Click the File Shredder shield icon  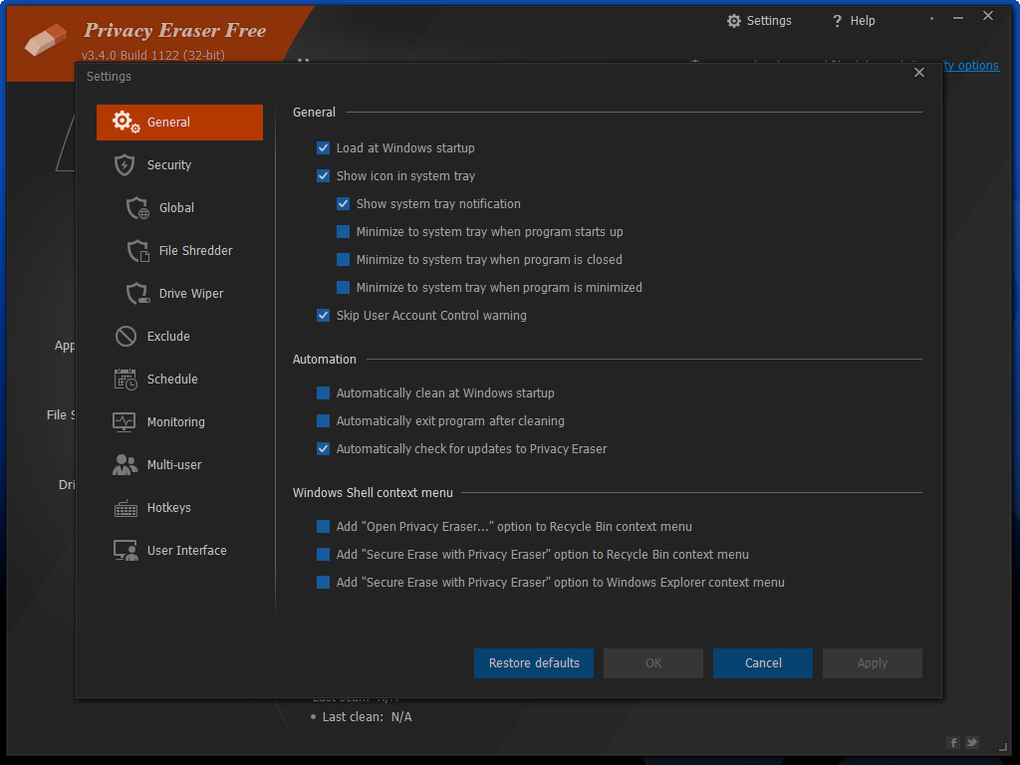[x=138, y=251]
